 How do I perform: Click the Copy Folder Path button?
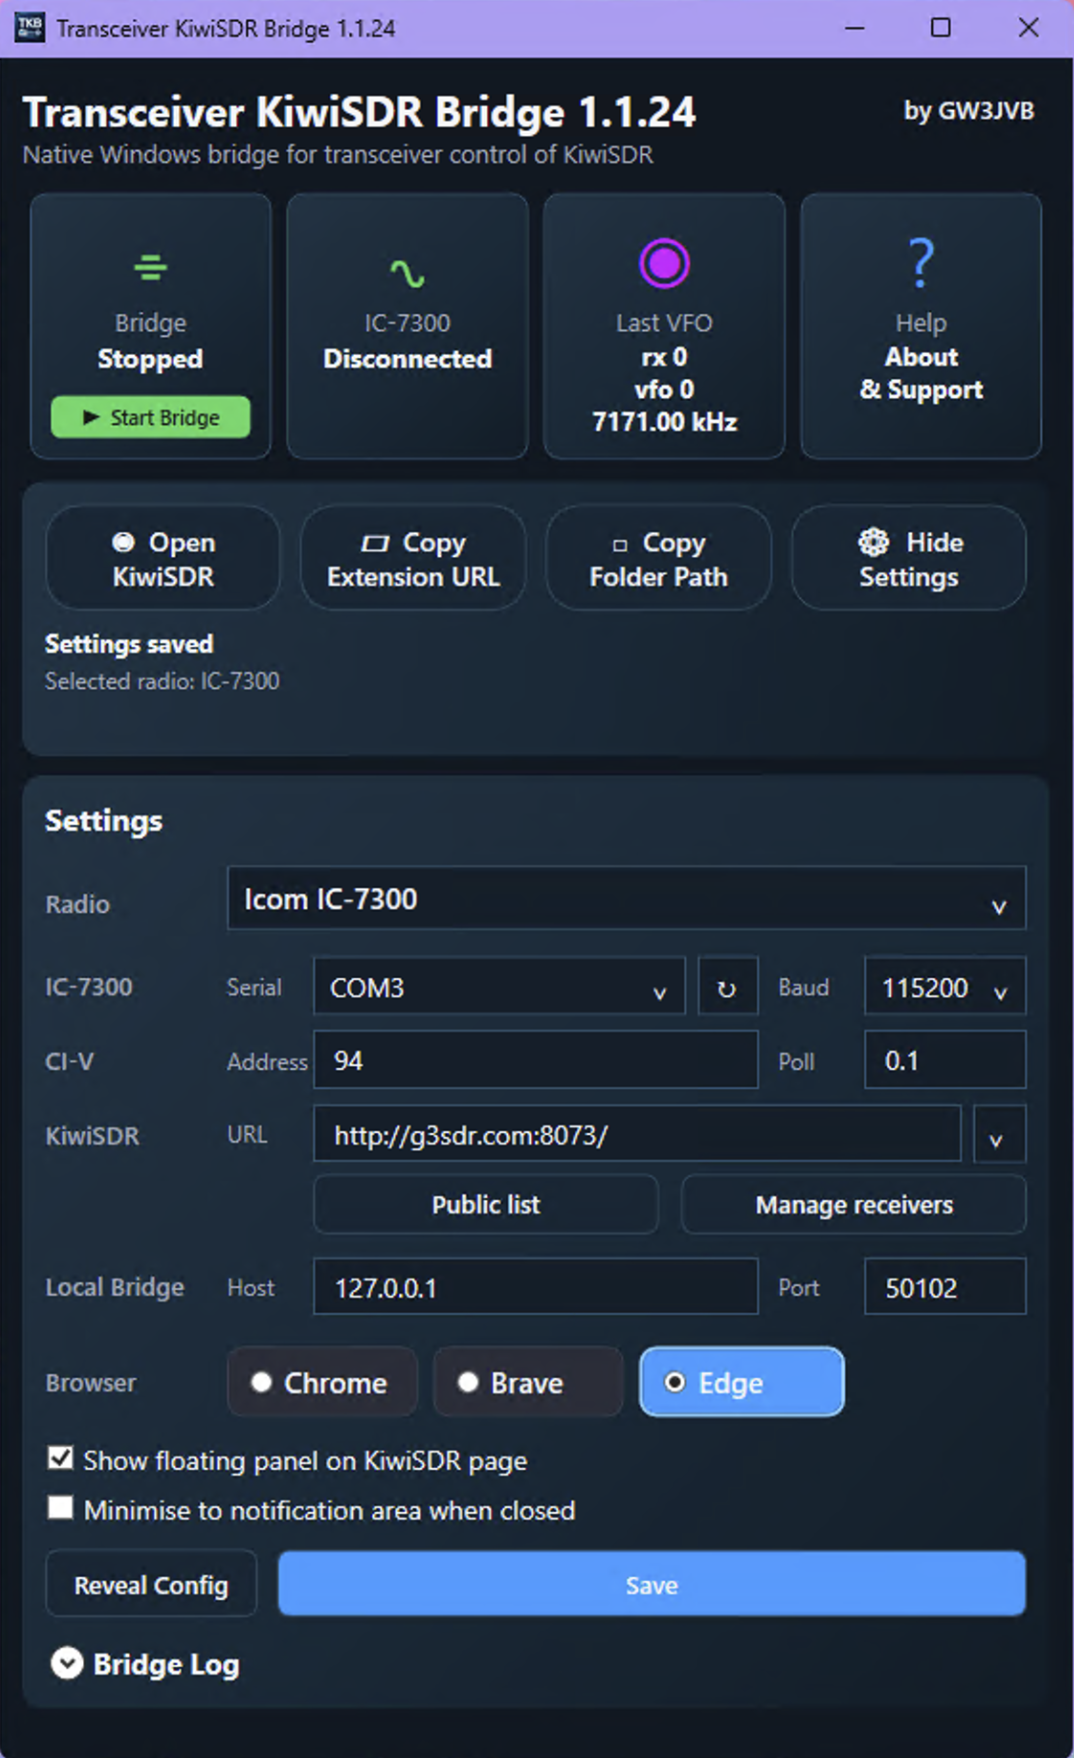coord(658,558)
